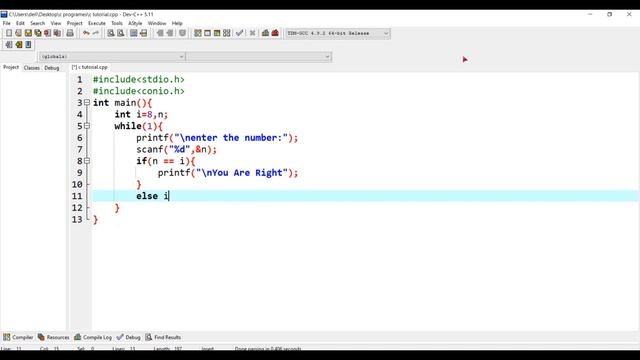Image resolution: width=640 pixels, height=360 pixels.
Task: Click the yellow Toggle Bookmarks icon
Action: [x=18, y=44]
